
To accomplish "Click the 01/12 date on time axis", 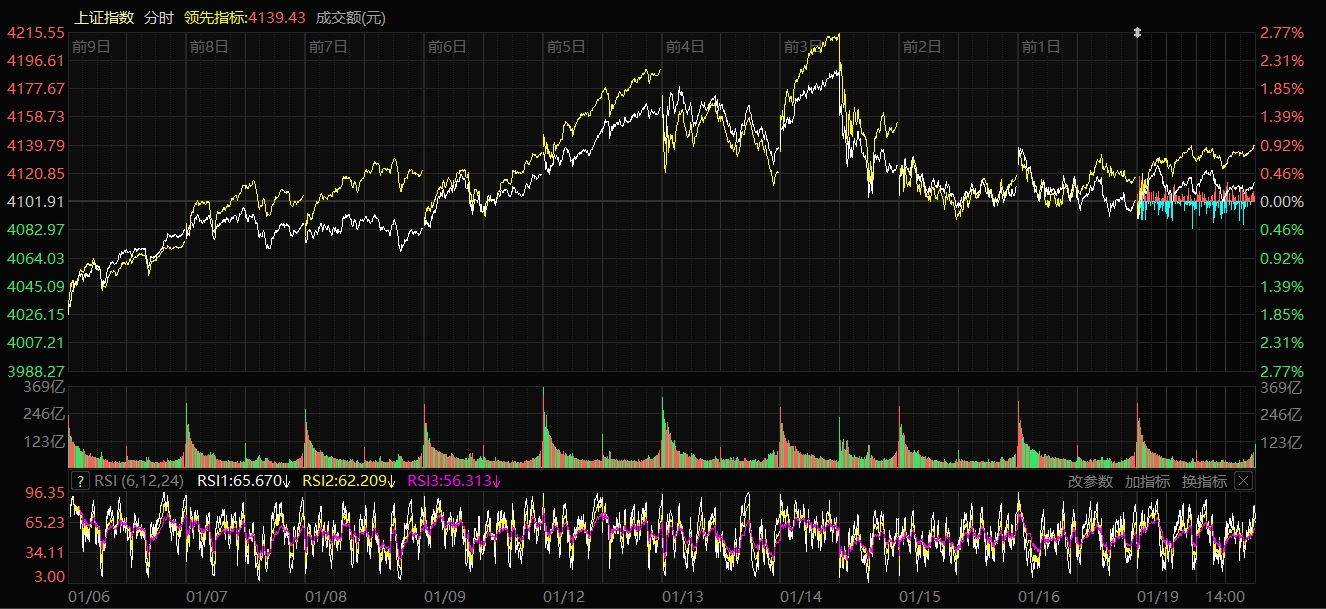I will [x=564, y=596].
